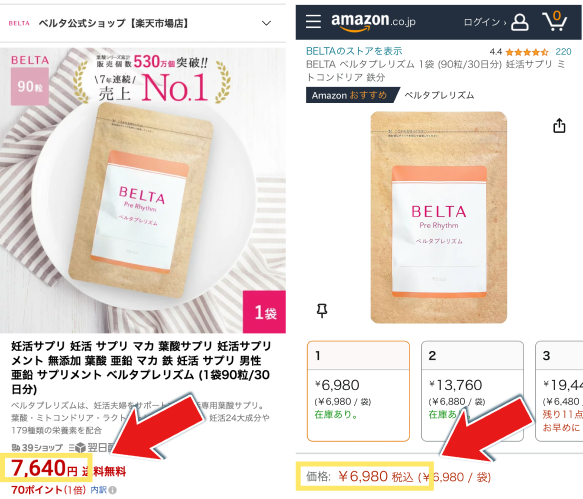Expand the ベルタ公式ショップ header chevron
This screenshot has width=583, height=499.
coord(266,23)
